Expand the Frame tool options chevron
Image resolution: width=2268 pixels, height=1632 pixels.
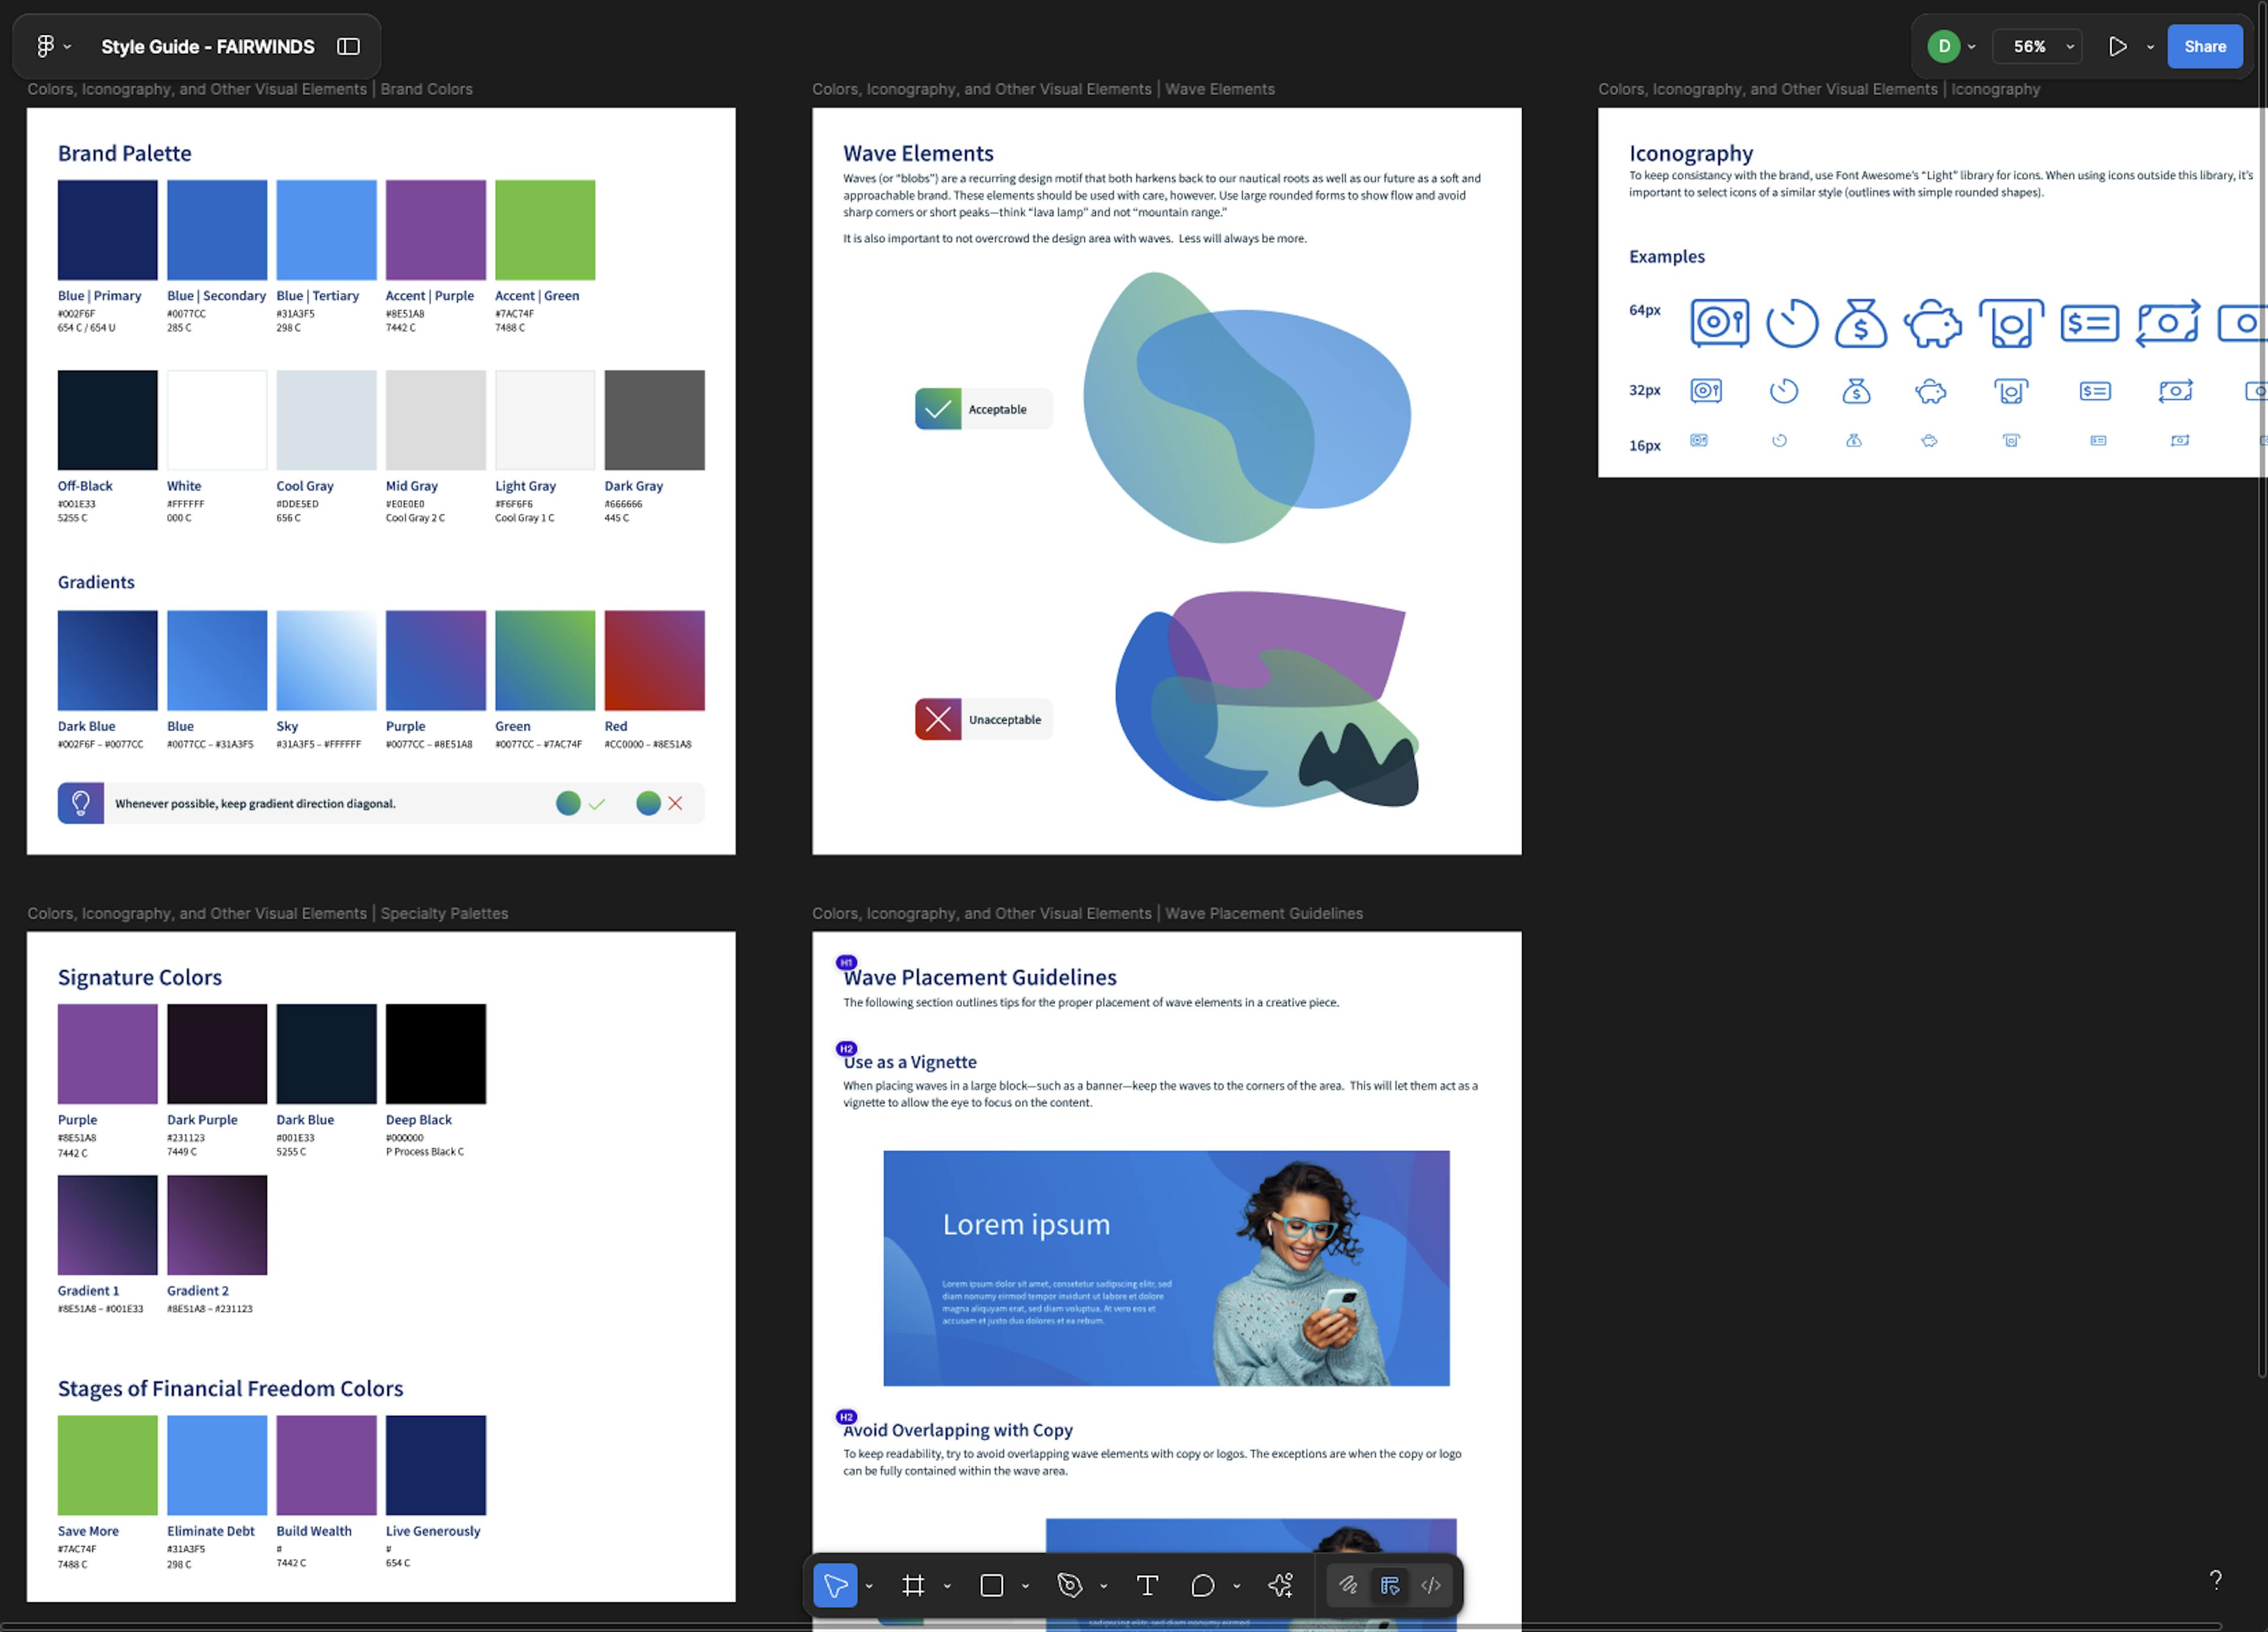[x=947, y=1586]
